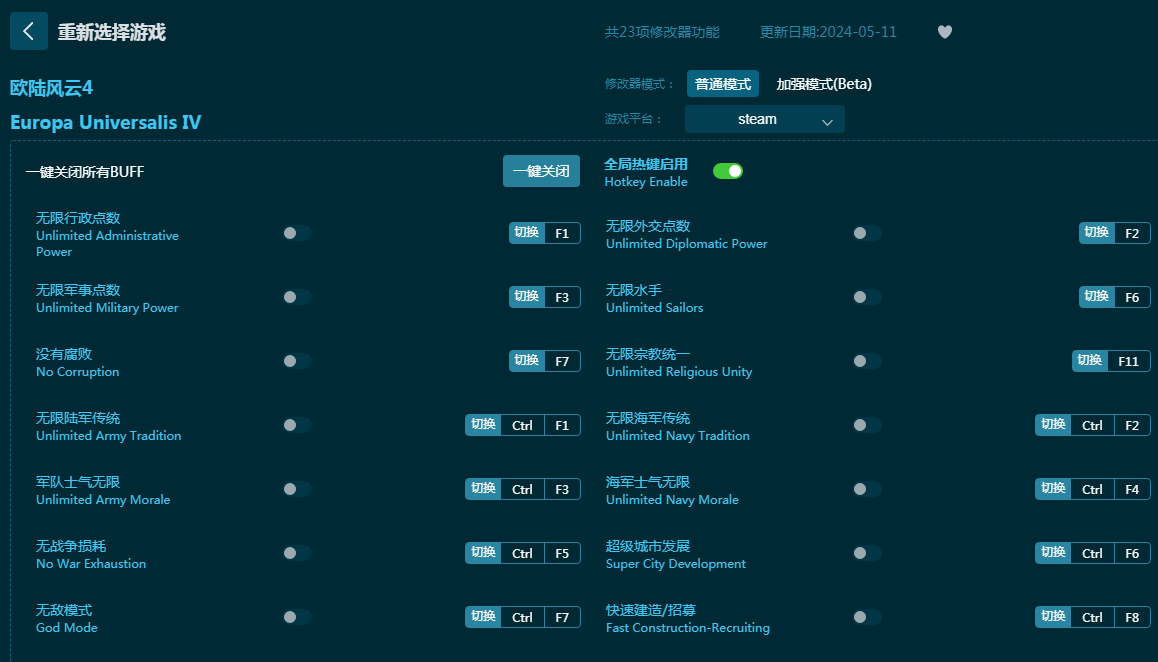
Task: Click the 一键关闭所有BUFF label
Action: click(85, 171)
